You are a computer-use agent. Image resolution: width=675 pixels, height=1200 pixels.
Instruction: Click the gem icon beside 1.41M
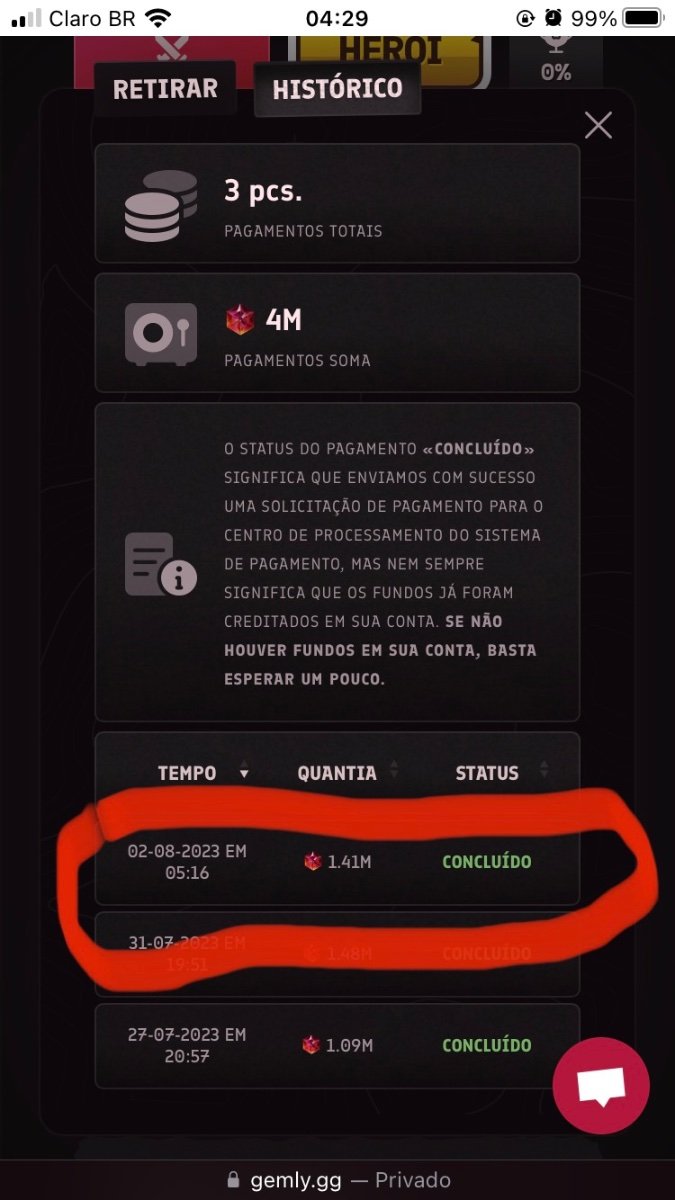313,861
